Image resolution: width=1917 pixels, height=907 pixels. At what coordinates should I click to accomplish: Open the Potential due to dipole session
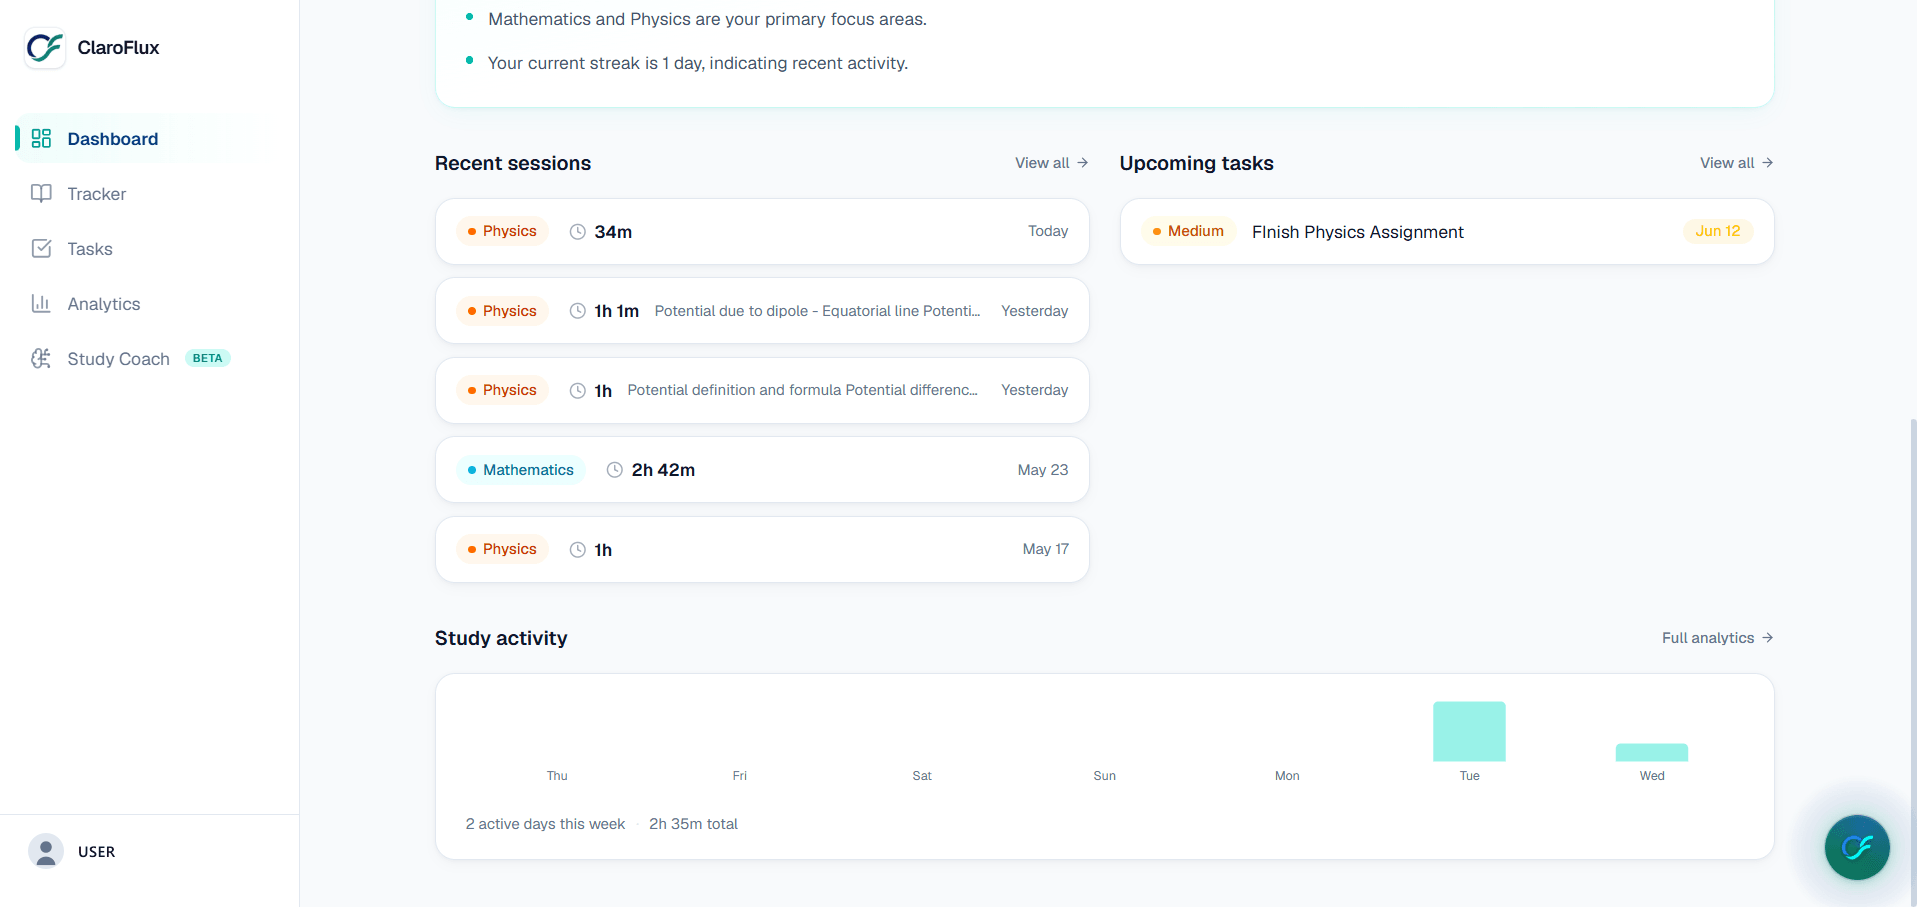(x=762, y=311)
